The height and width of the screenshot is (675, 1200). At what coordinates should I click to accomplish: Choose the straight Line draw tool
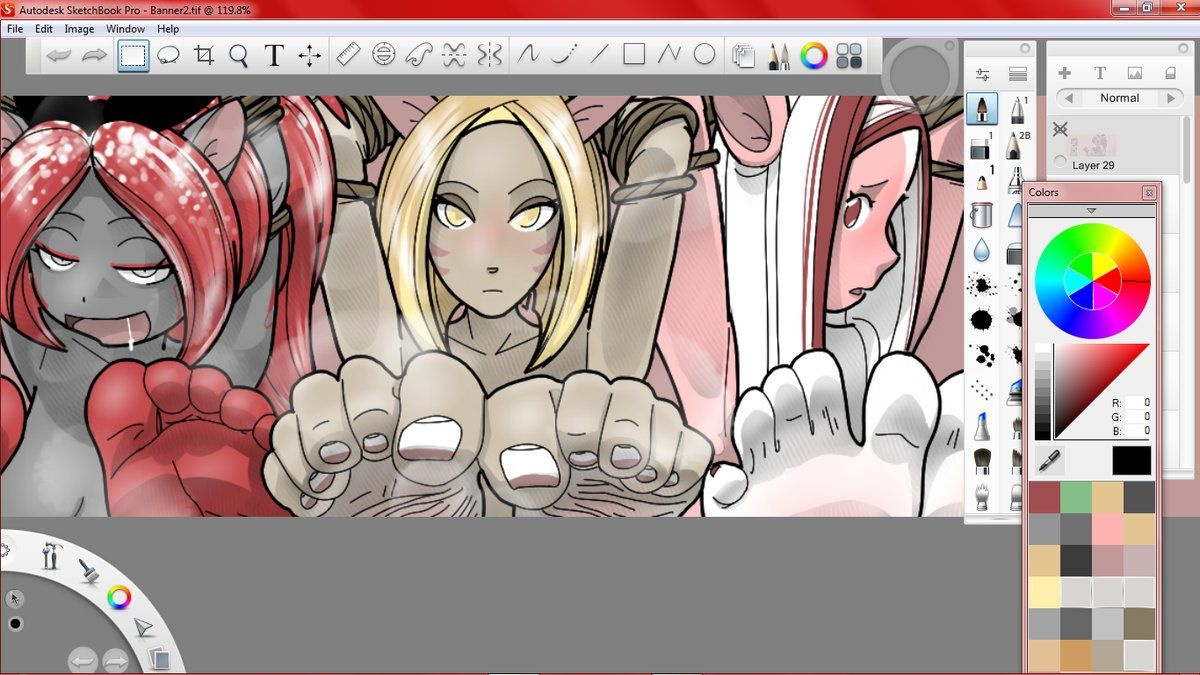pos(599,54)
